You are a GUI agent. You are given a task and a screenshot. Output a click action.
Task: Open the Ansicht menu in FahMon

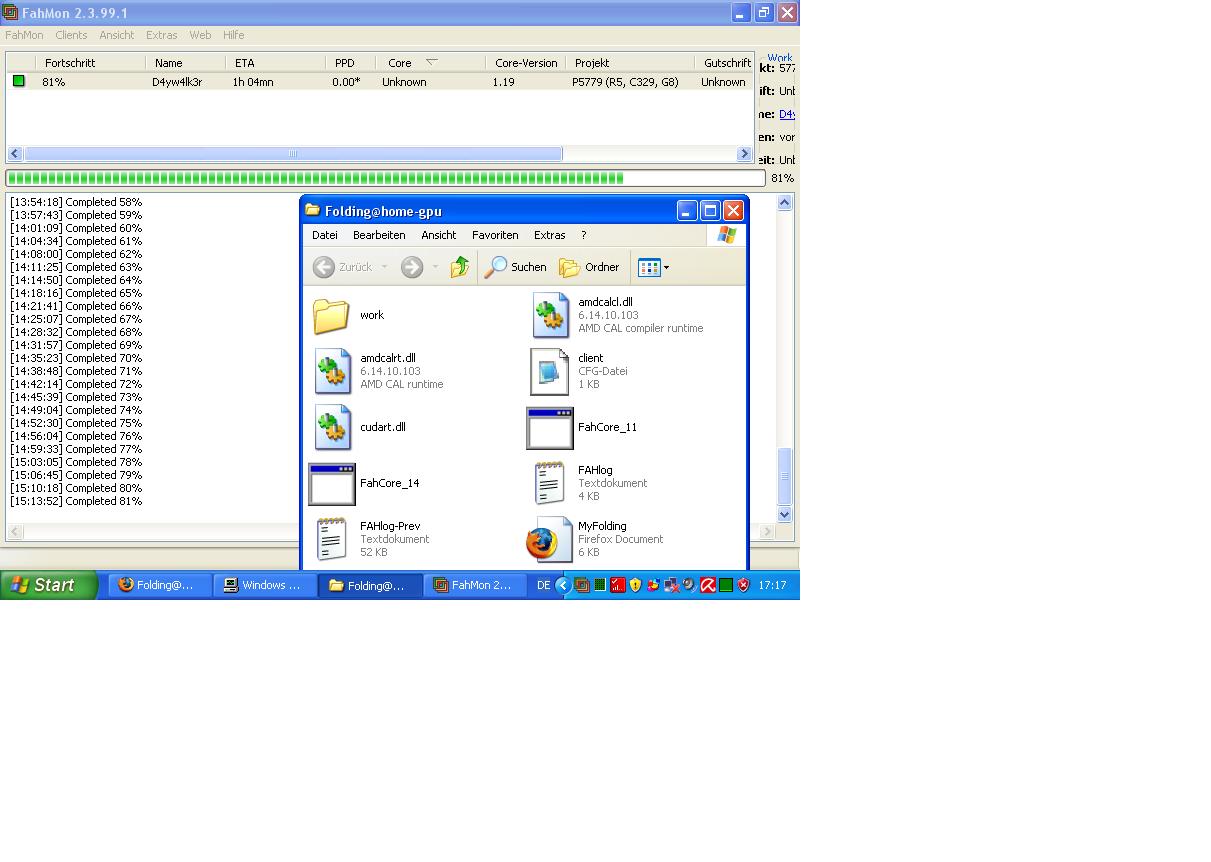(x=117, y=35)
